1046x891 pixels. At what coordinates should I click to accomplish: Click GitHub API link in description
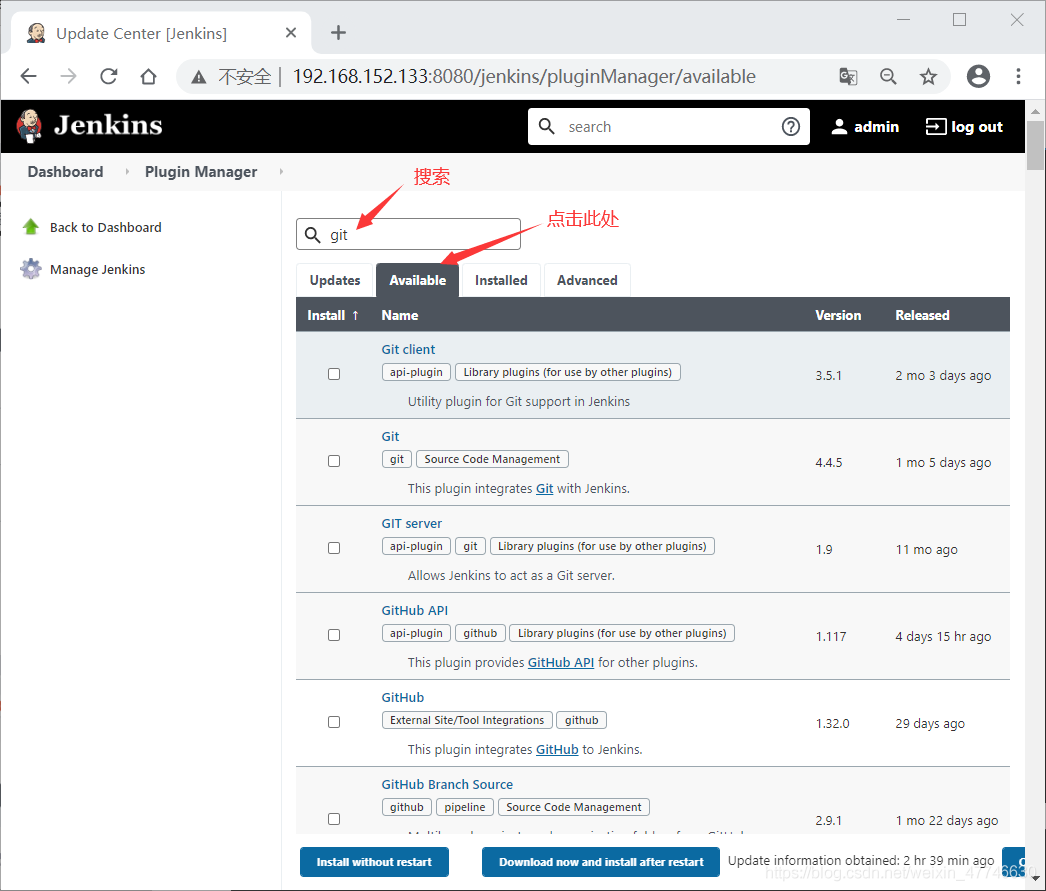point(560,662)
